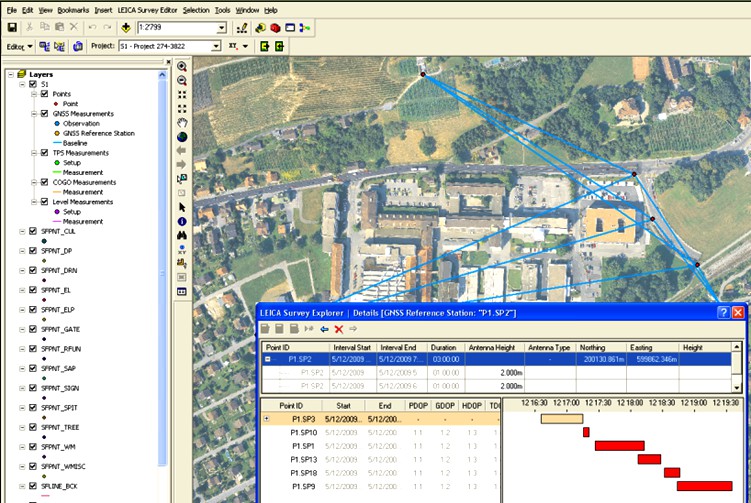
Task: Click the Find binoculars icon
Action: click(x=182, y=235)
